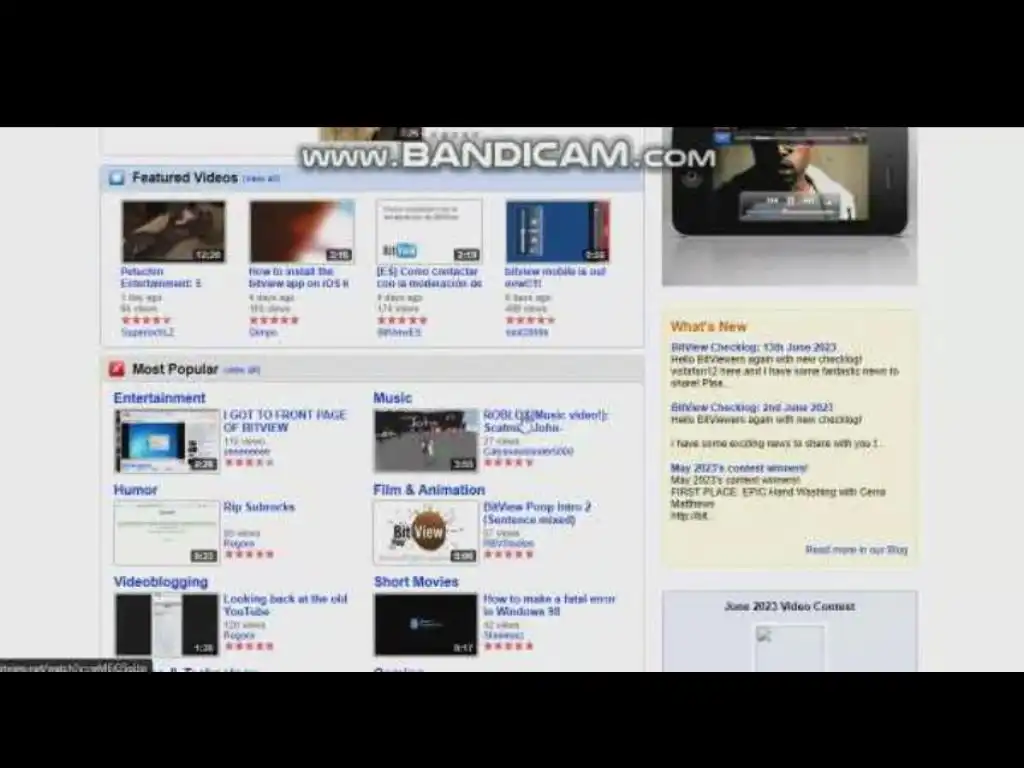
Task: Open the Music category
Action: coord(392,398)
